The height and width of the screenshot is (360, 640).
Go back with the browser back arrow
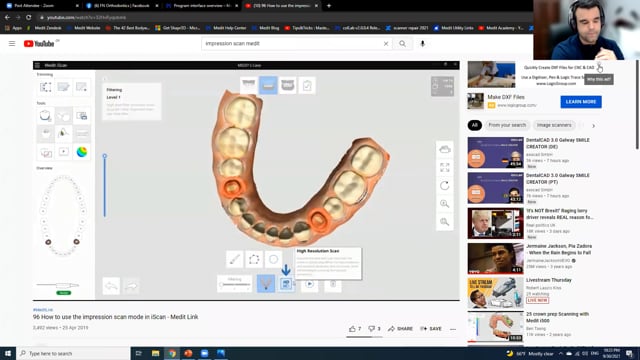pos(7,18)
